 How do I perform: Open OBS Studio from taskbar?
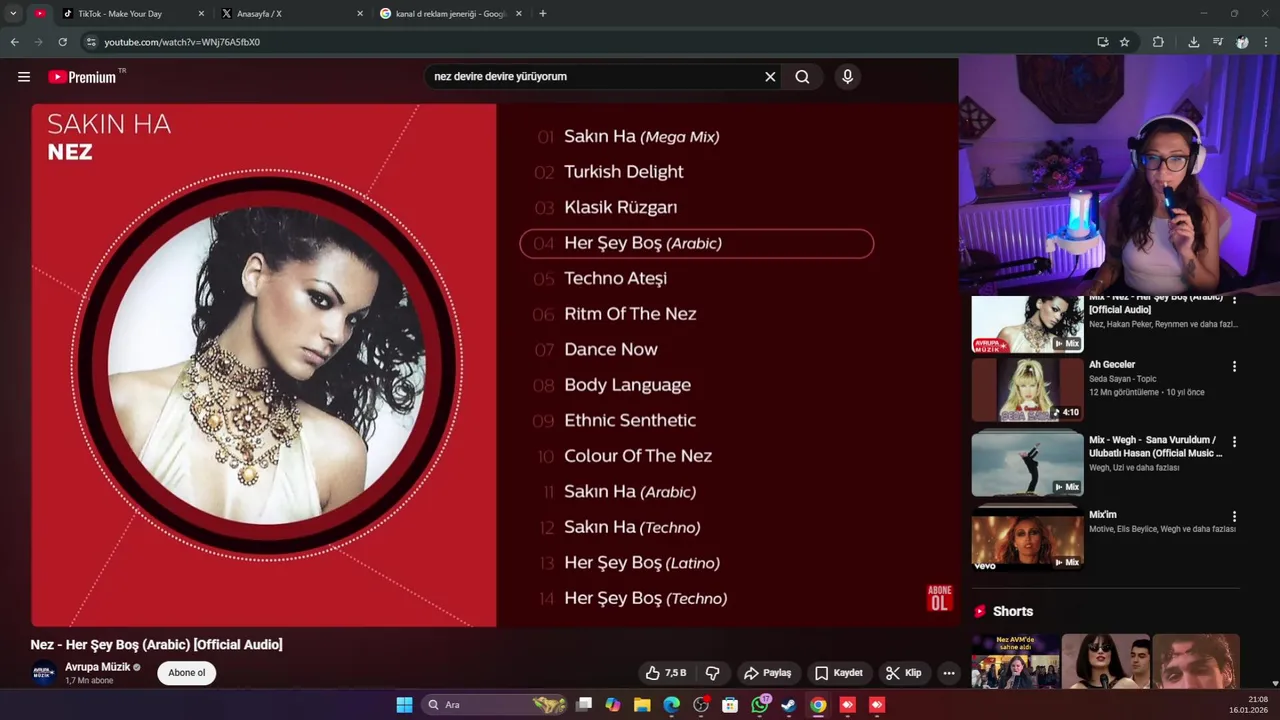[701, 705]
